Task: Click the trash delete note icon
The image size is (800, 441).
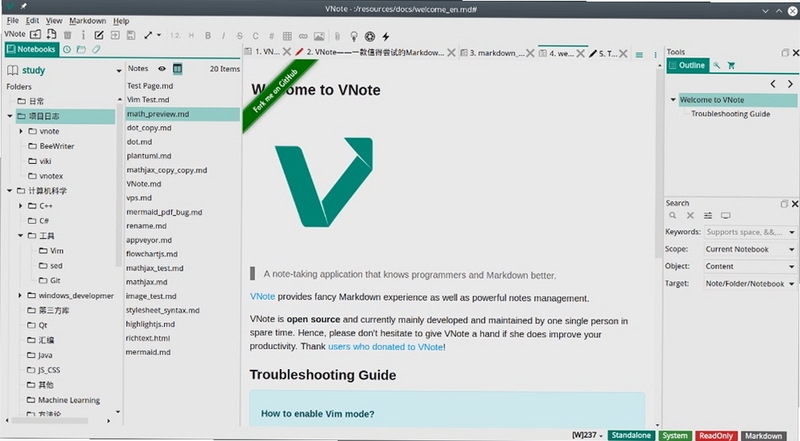Action: point(67,35)
